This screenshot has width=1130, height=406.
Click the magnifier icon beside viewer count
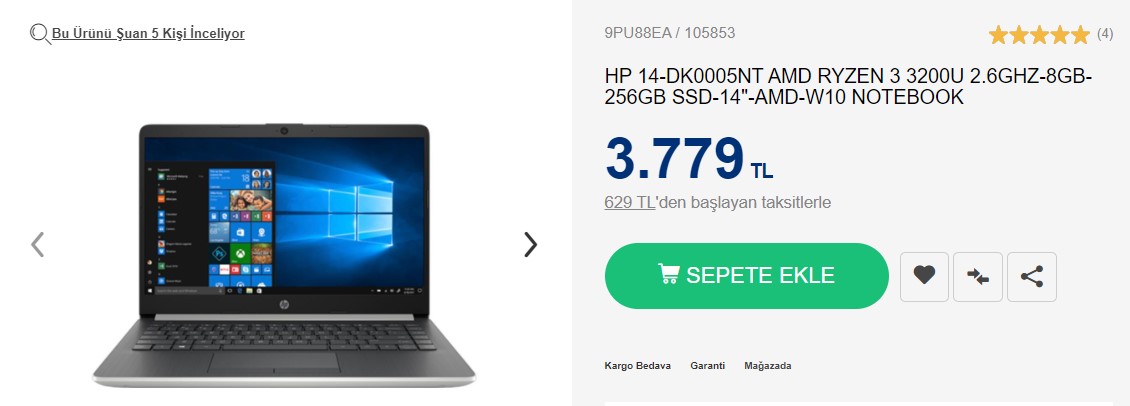40,34
